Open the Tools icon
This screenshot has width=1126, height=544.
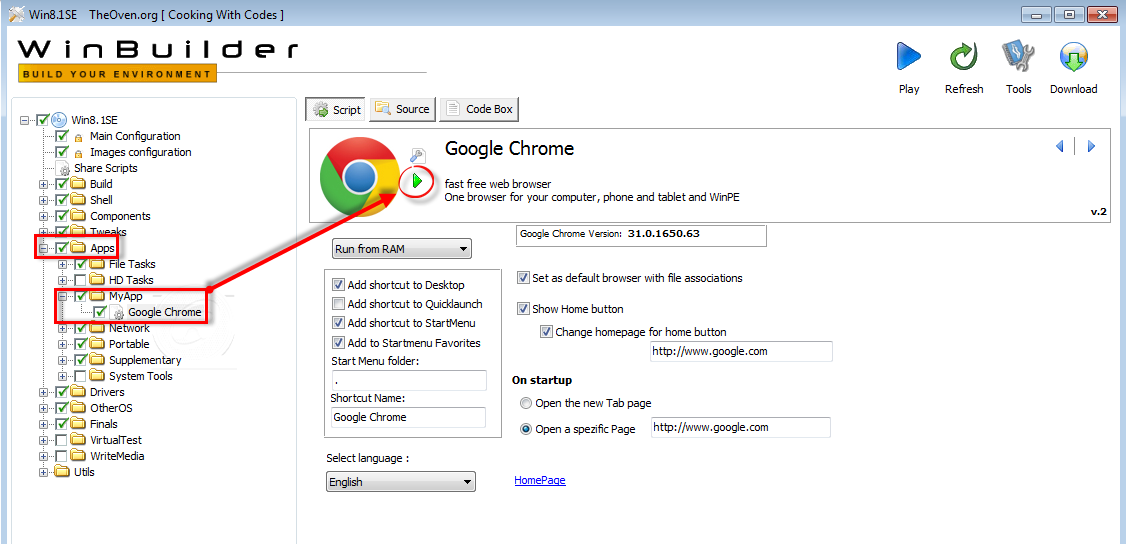click(1018, 57)
